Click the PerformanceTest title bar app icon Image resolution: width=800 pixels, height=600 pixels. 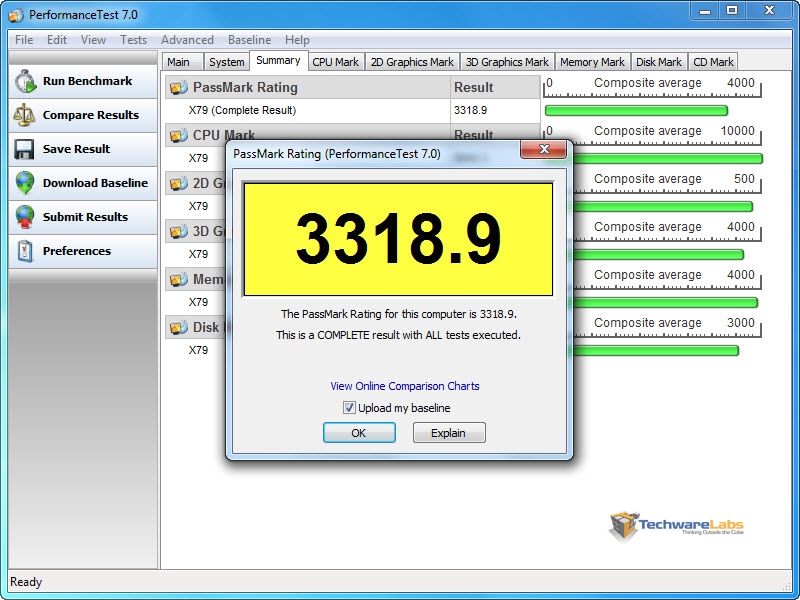[x=16, y=15]
